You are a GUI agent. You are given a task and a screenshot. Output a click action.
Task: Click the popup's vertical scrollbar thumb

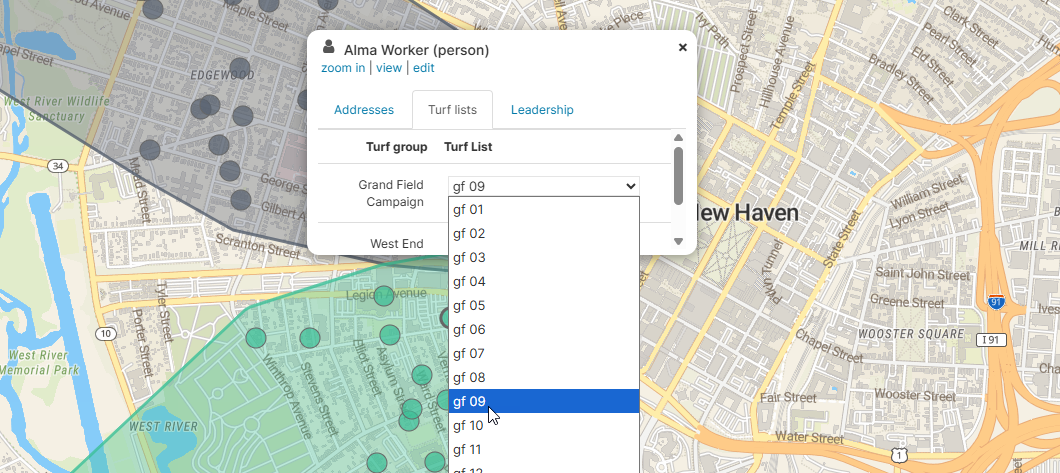(679, 176)
